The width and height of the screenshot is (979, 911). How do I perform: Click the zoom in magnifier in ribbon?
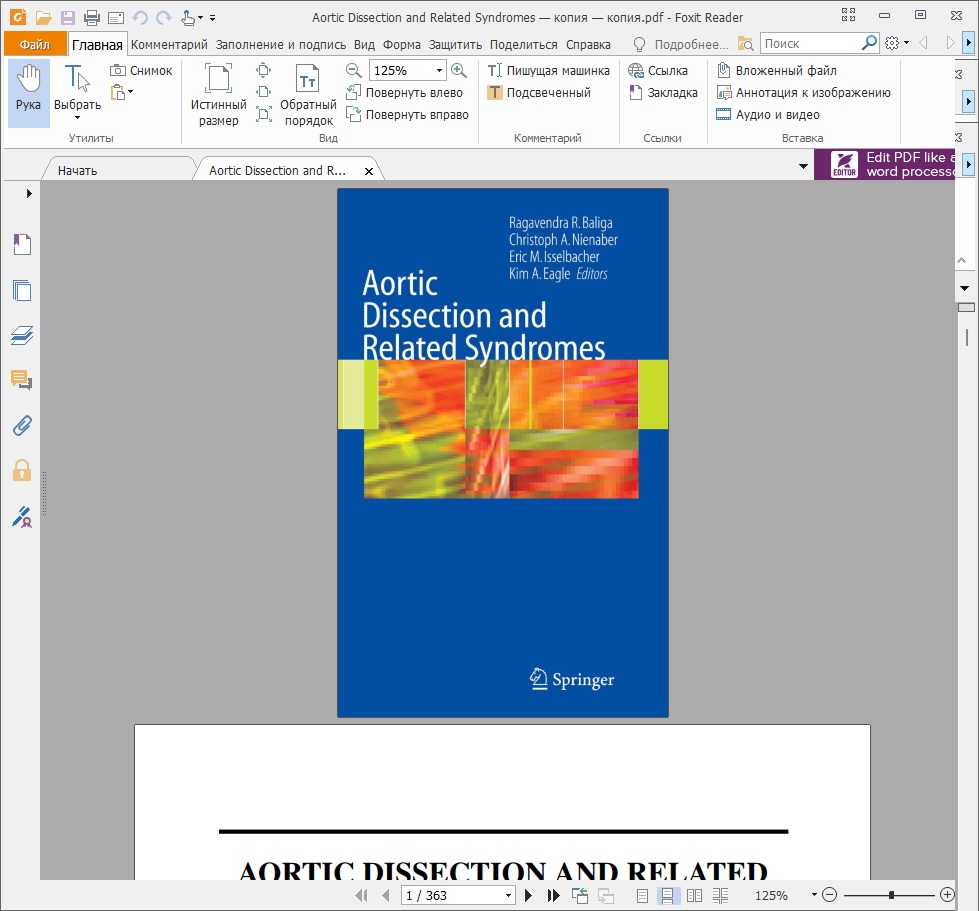(x=459, y=71)
